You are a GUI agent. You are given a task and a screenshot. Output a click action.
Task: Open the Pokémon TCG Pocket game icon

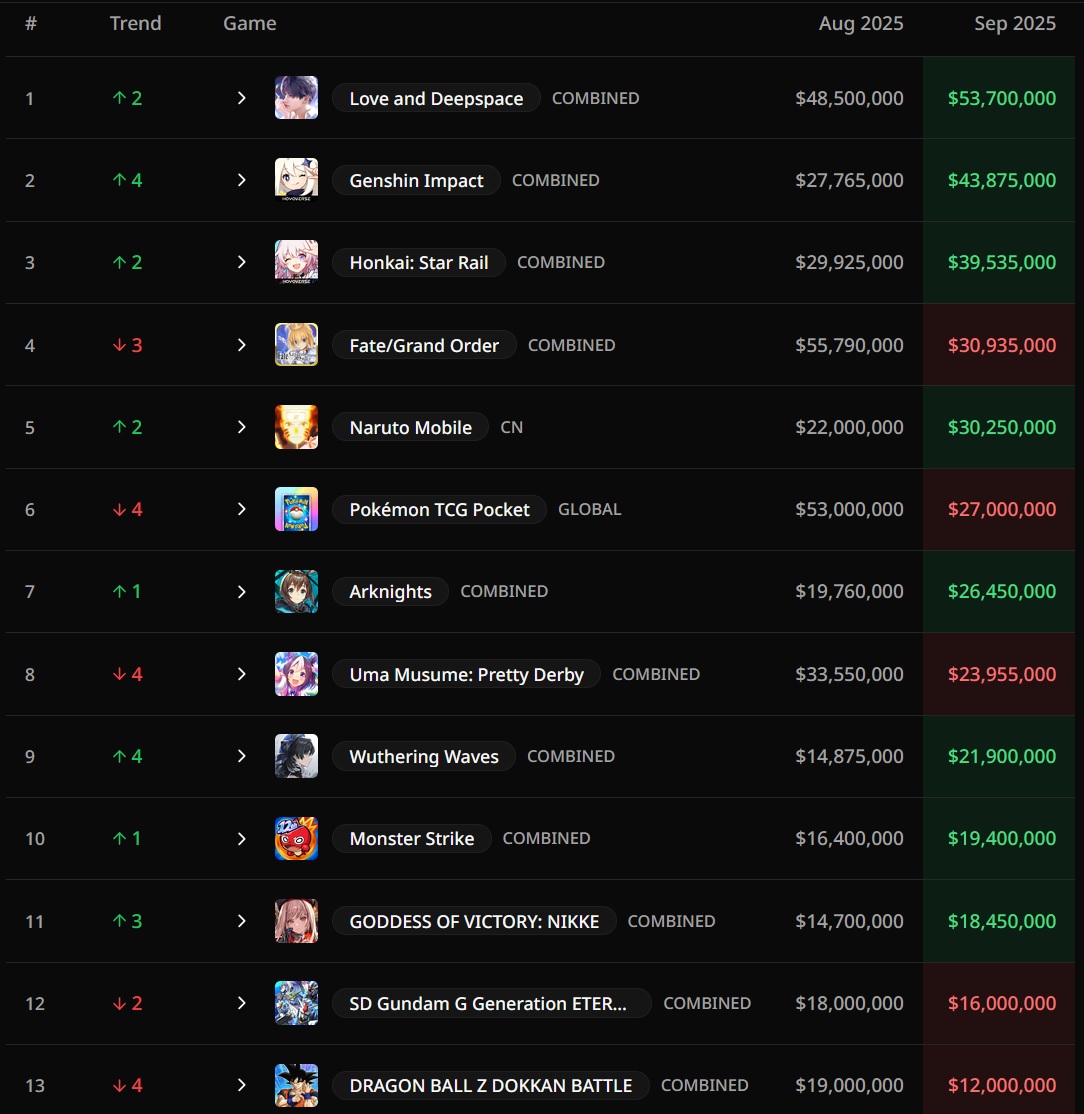pos(296,509)
